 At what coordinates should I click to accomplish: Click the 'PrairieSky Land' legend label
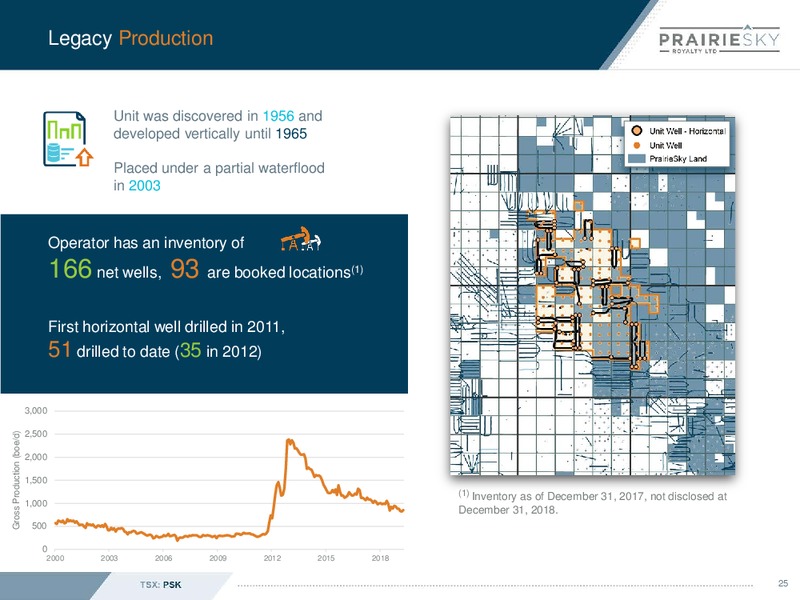678,159
